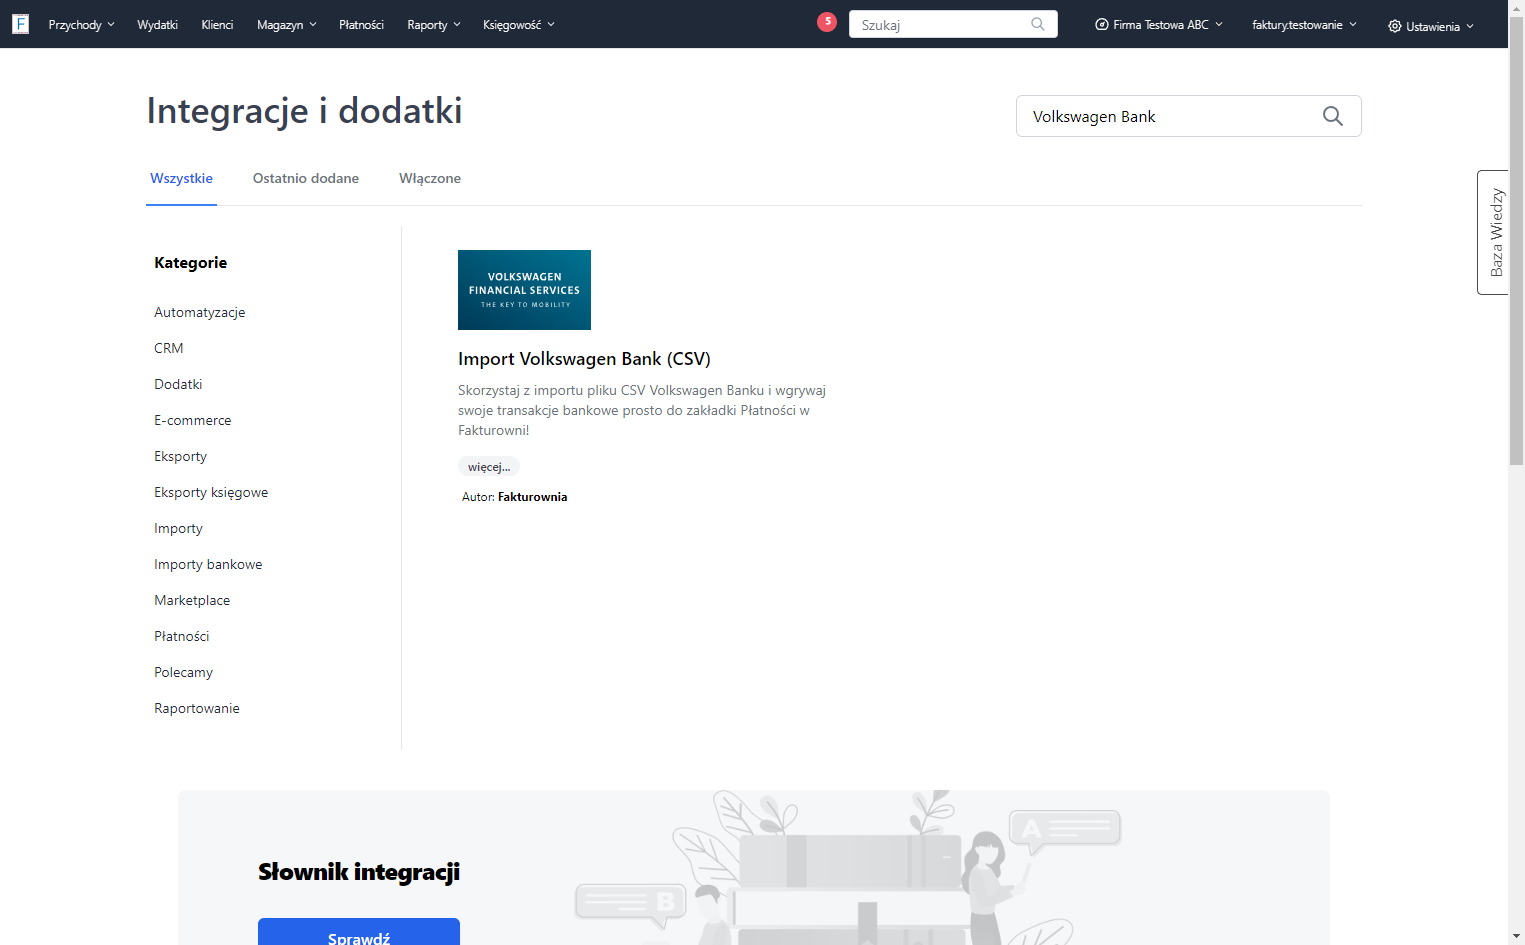Click the magnifier icon in top search bar
This screenshot has height=945, width=1525.
(x=1038, y=24)
